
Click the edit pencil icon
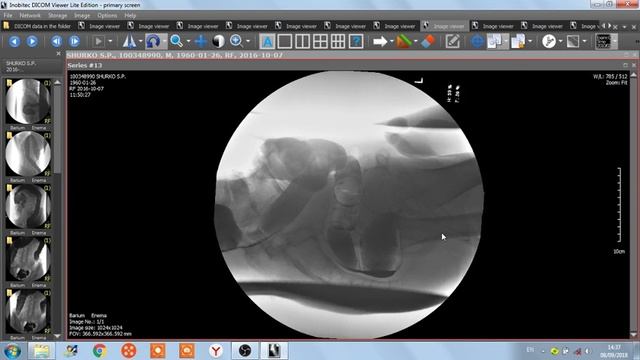point(453,41)
